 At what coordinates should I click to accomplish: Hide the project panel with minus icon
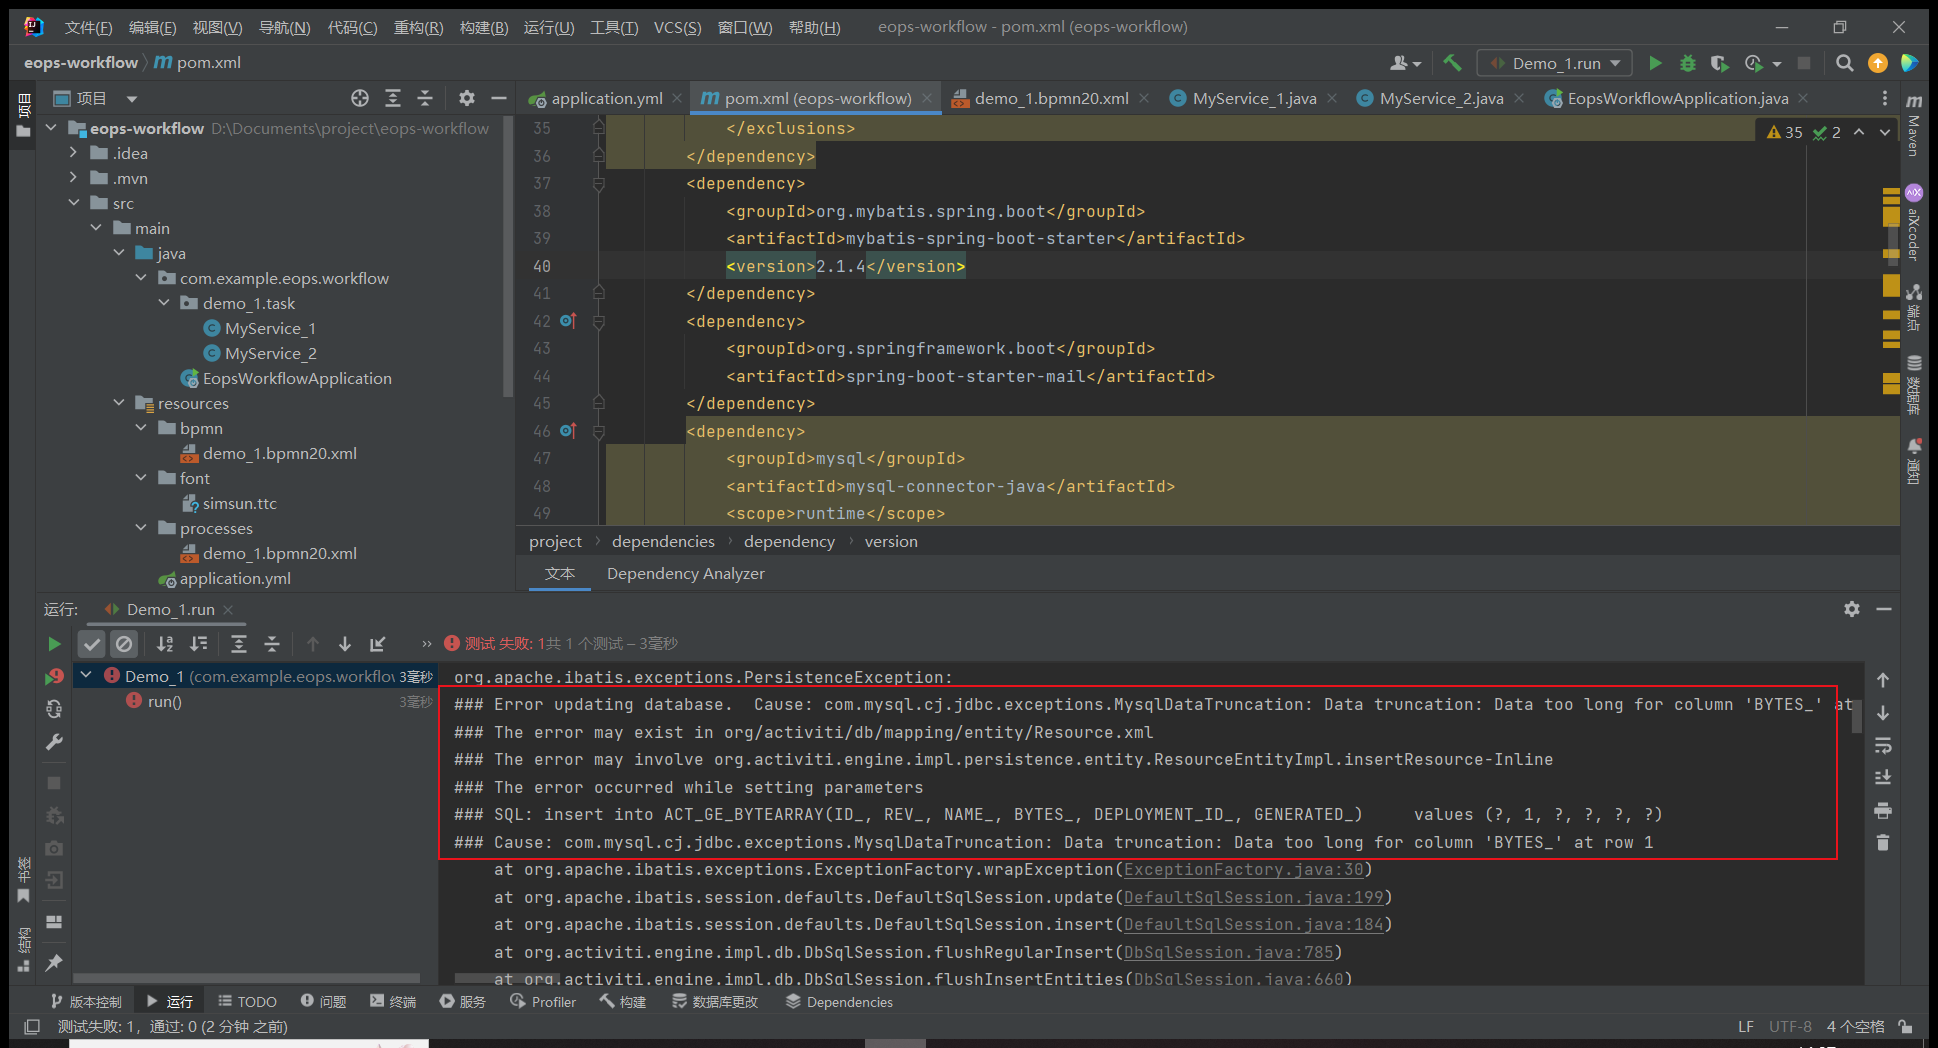499,98
